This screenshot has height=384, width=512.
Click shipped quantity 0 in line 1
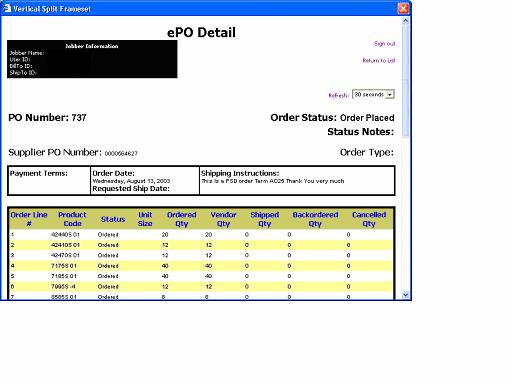click(247, 235)
